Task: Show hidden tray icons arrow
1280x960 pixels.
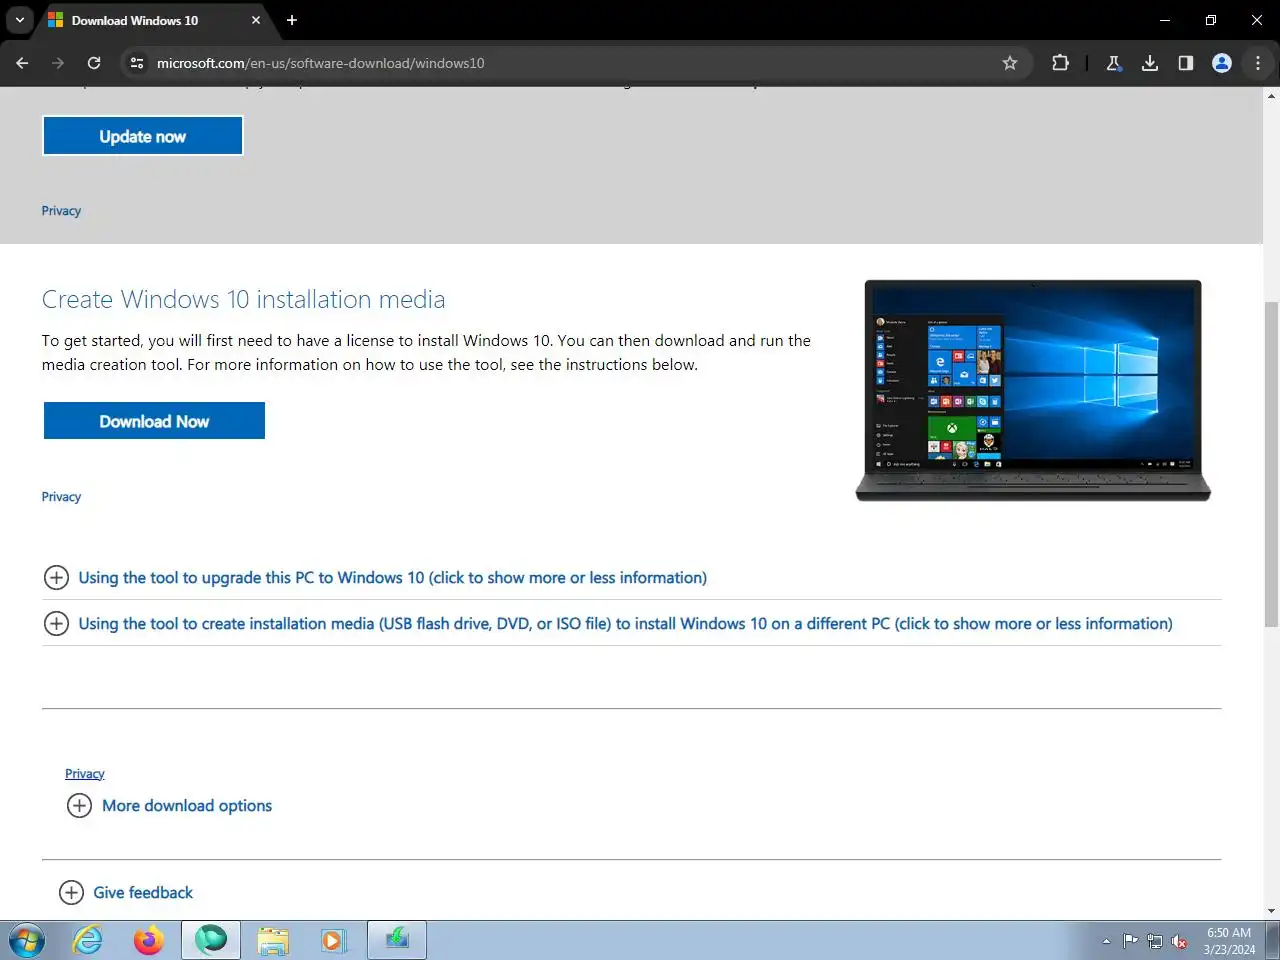Action: pos(1106,941)
